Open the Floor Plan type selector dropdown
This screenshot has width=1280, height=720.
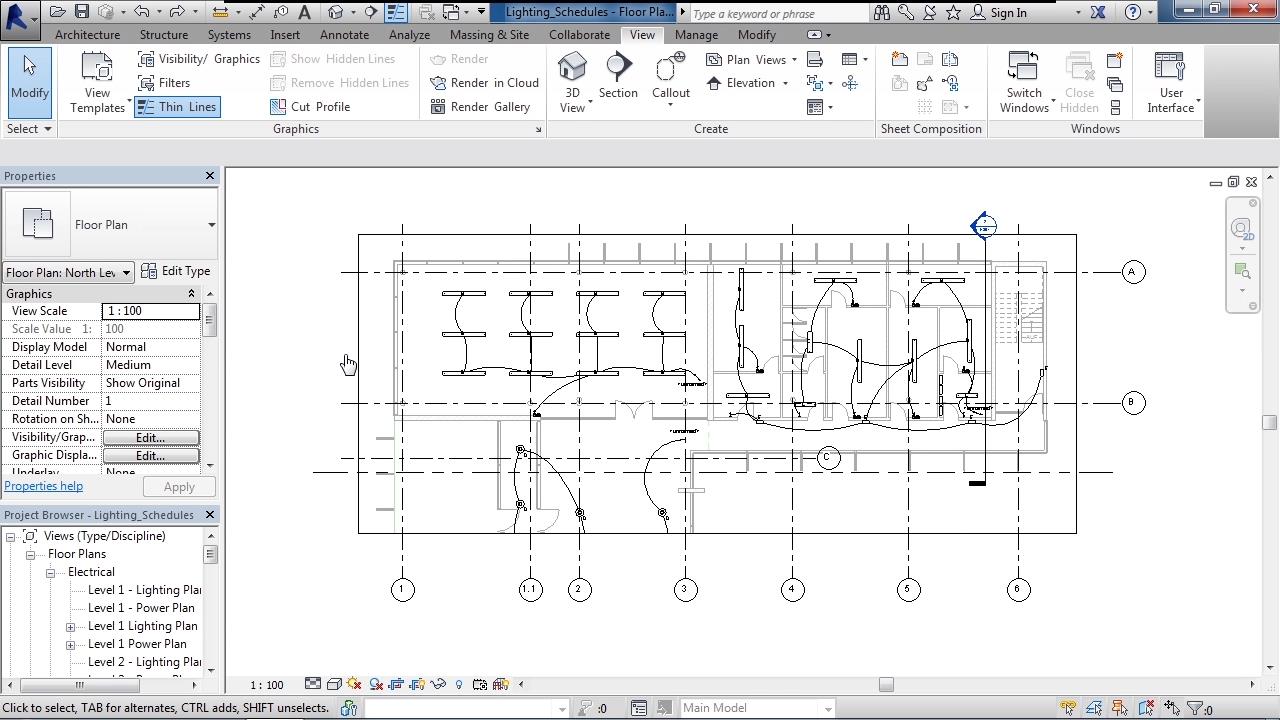[211, 225]
